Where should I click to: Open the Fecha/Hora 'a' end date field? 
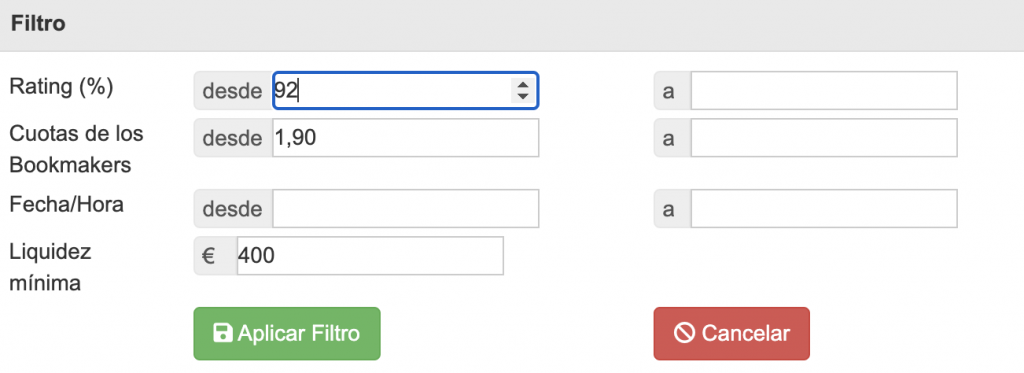[824, 209]
